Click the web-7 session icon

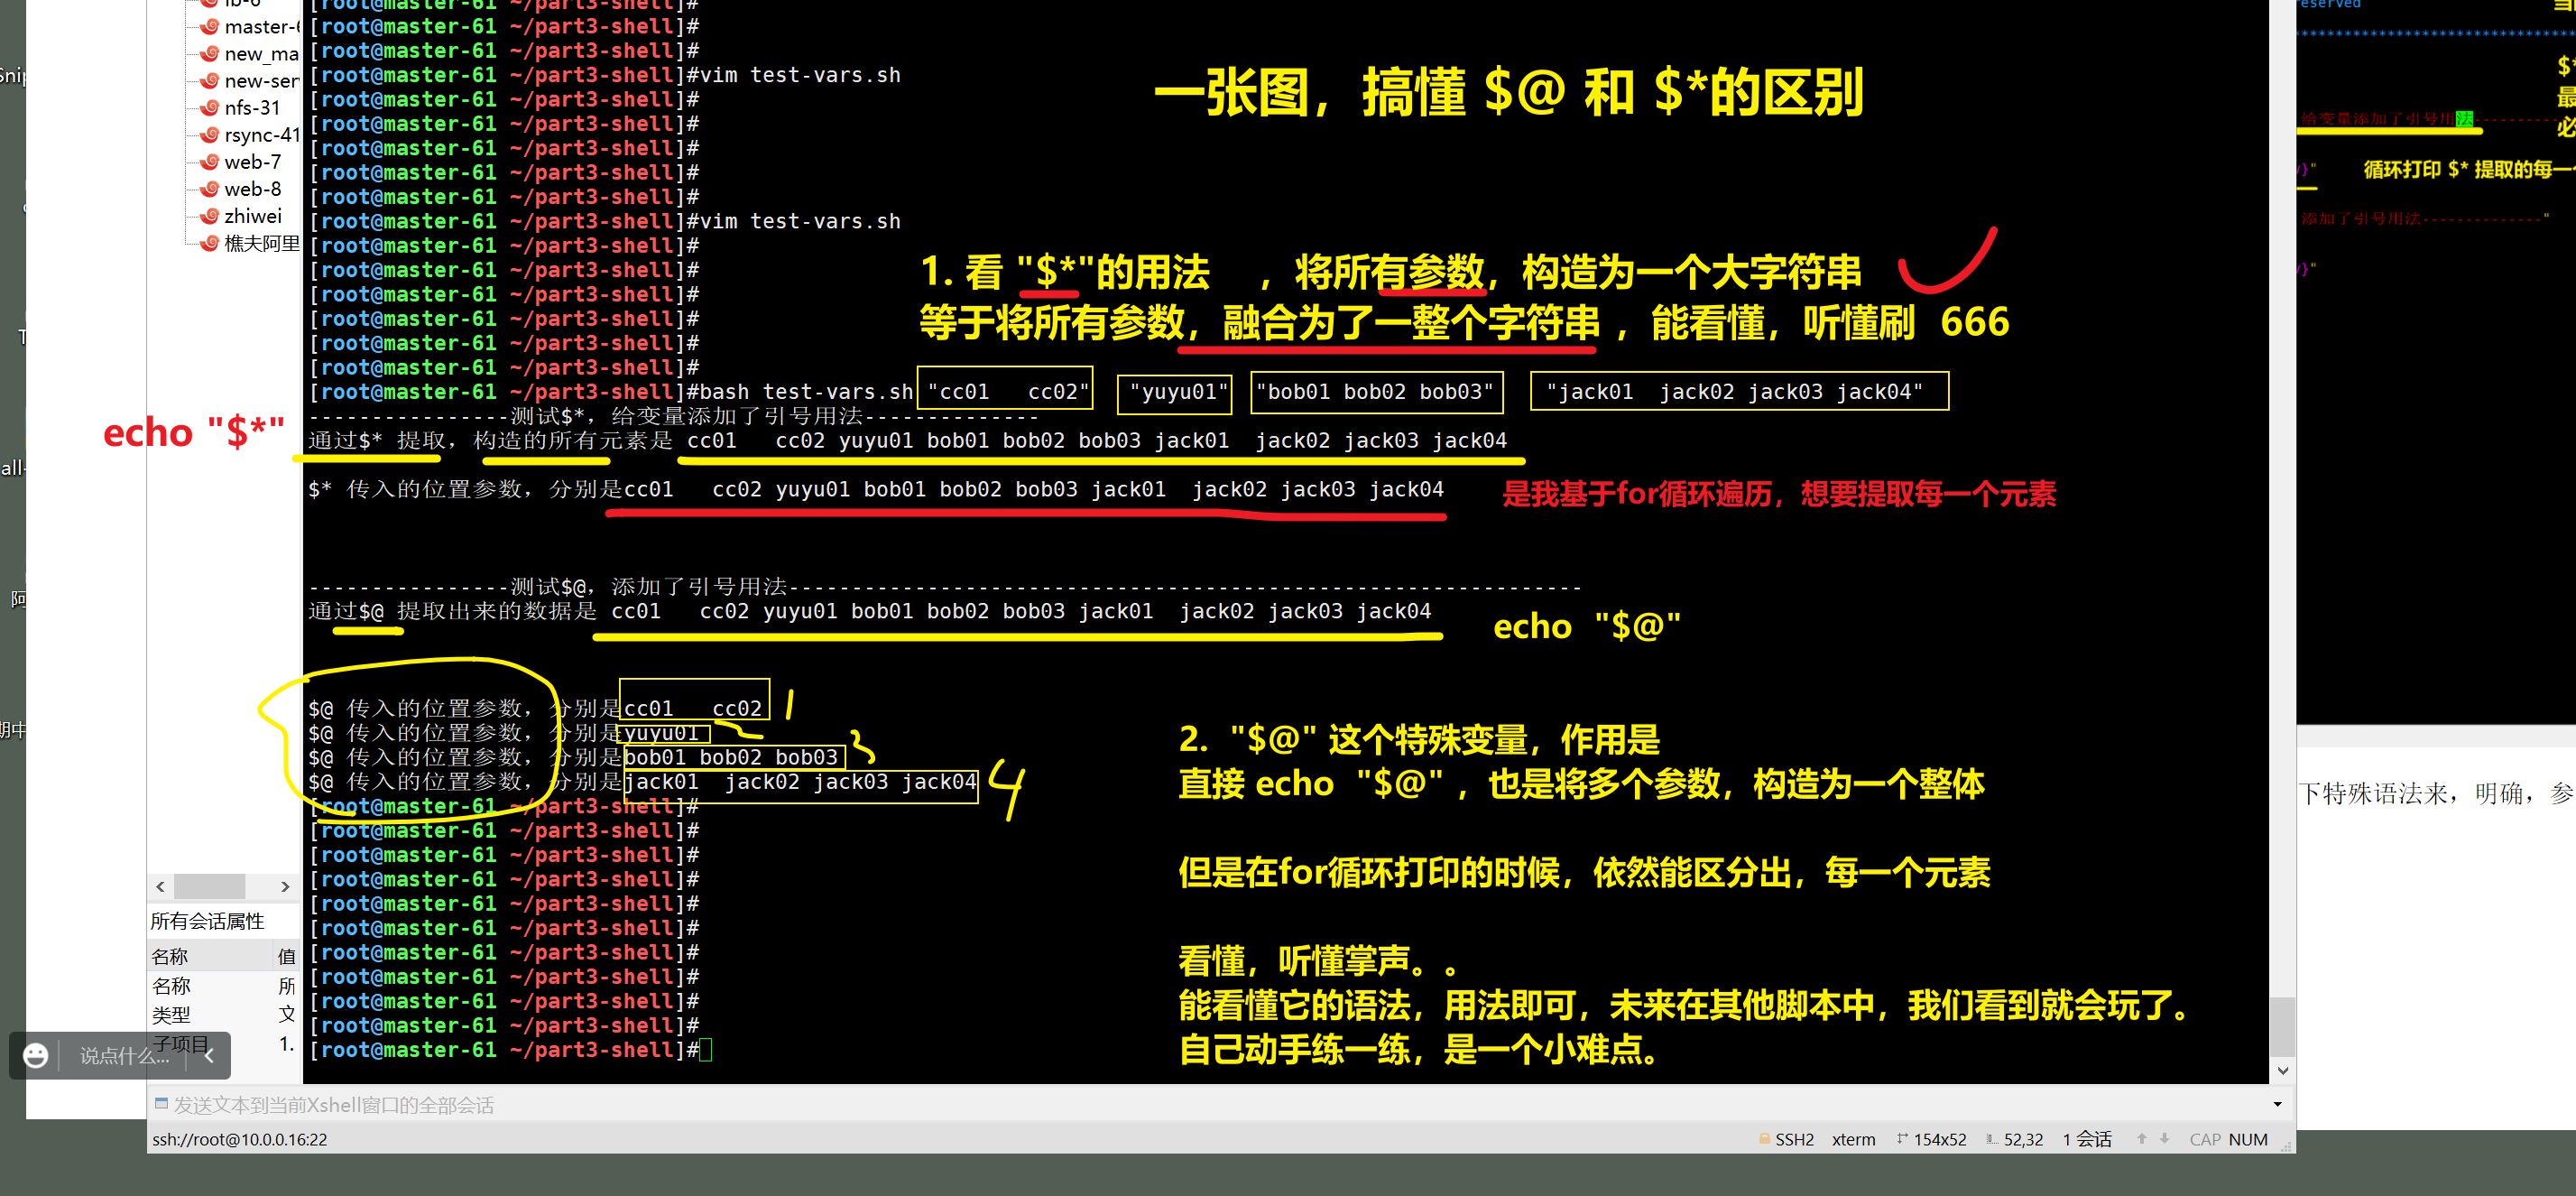210,162
